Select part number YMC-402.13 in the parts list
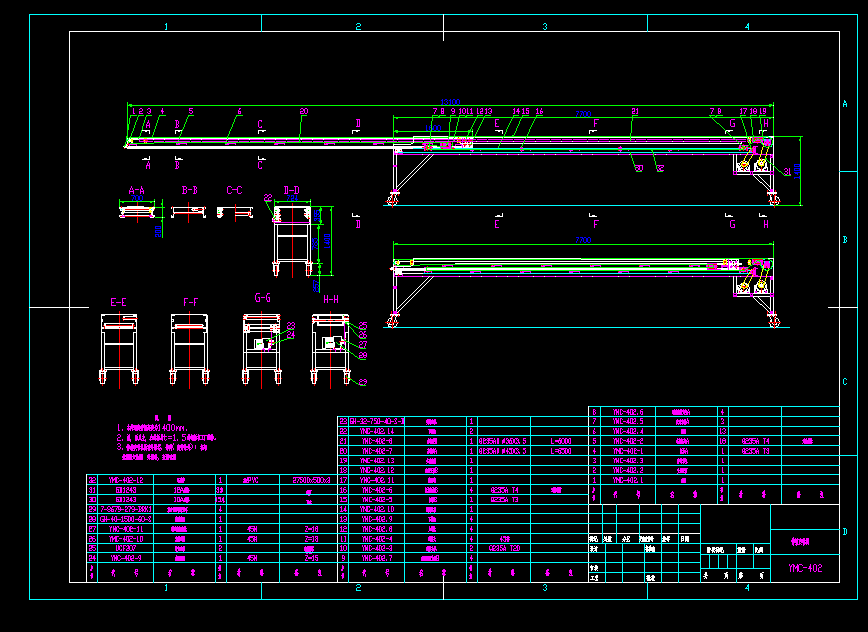 [x=377, y=460]
